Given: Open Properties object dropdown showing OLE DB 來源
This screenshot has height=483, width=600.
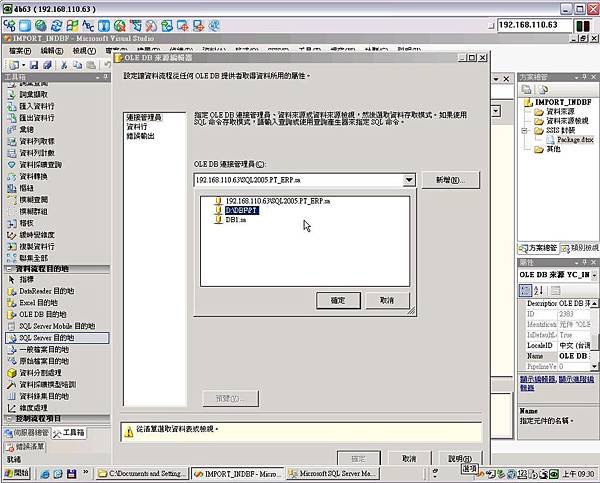Looking at the screenshot, I should 594,275.
